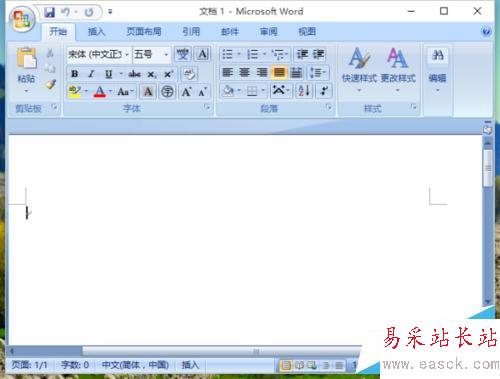Sort text with A-Z icon
This screenshot has height=379, width=500.
pyautogui.click(x=304, y=91)
